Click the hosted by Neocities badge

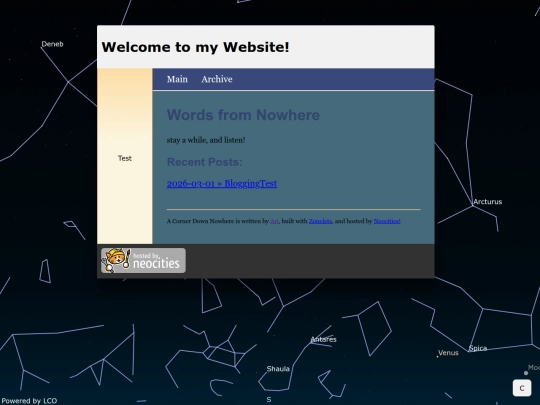point(143,261)
